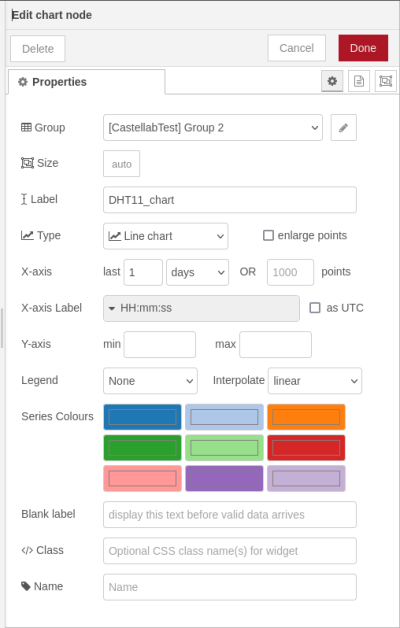Open the Group dropdown

(213, 128)
